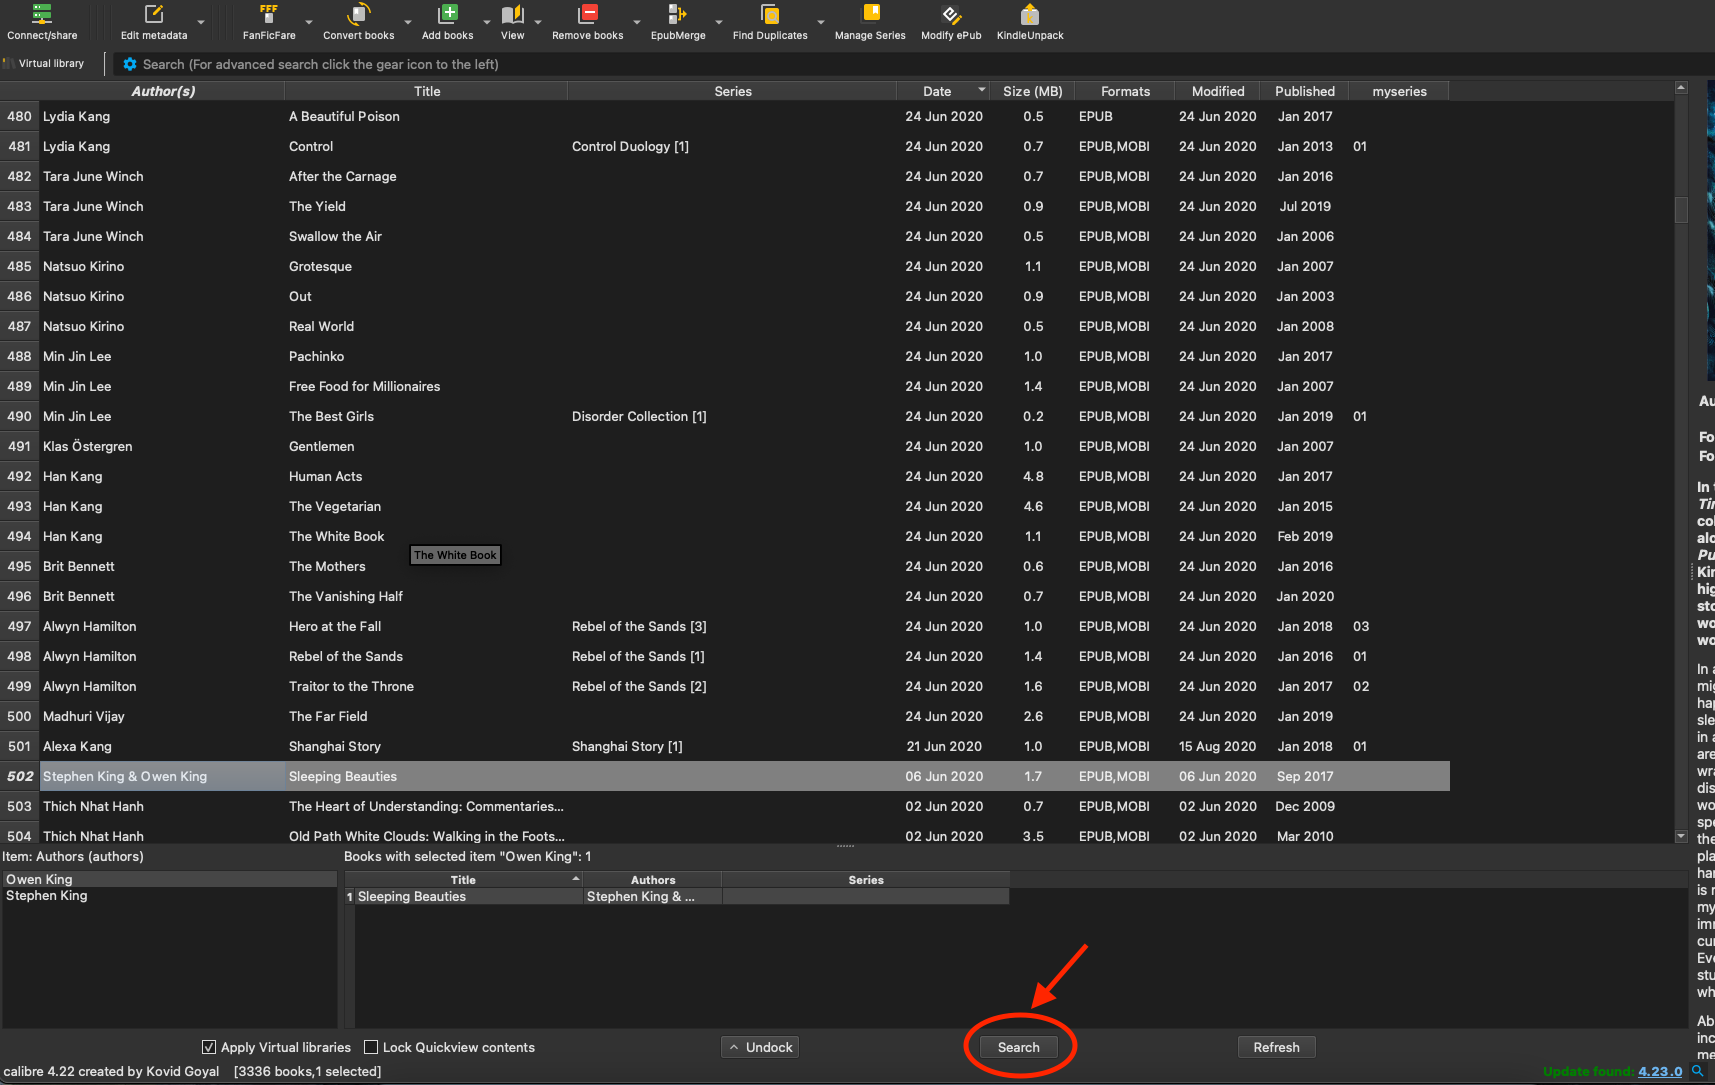Click the book list scroll-up arrow

pos(1681,88)
